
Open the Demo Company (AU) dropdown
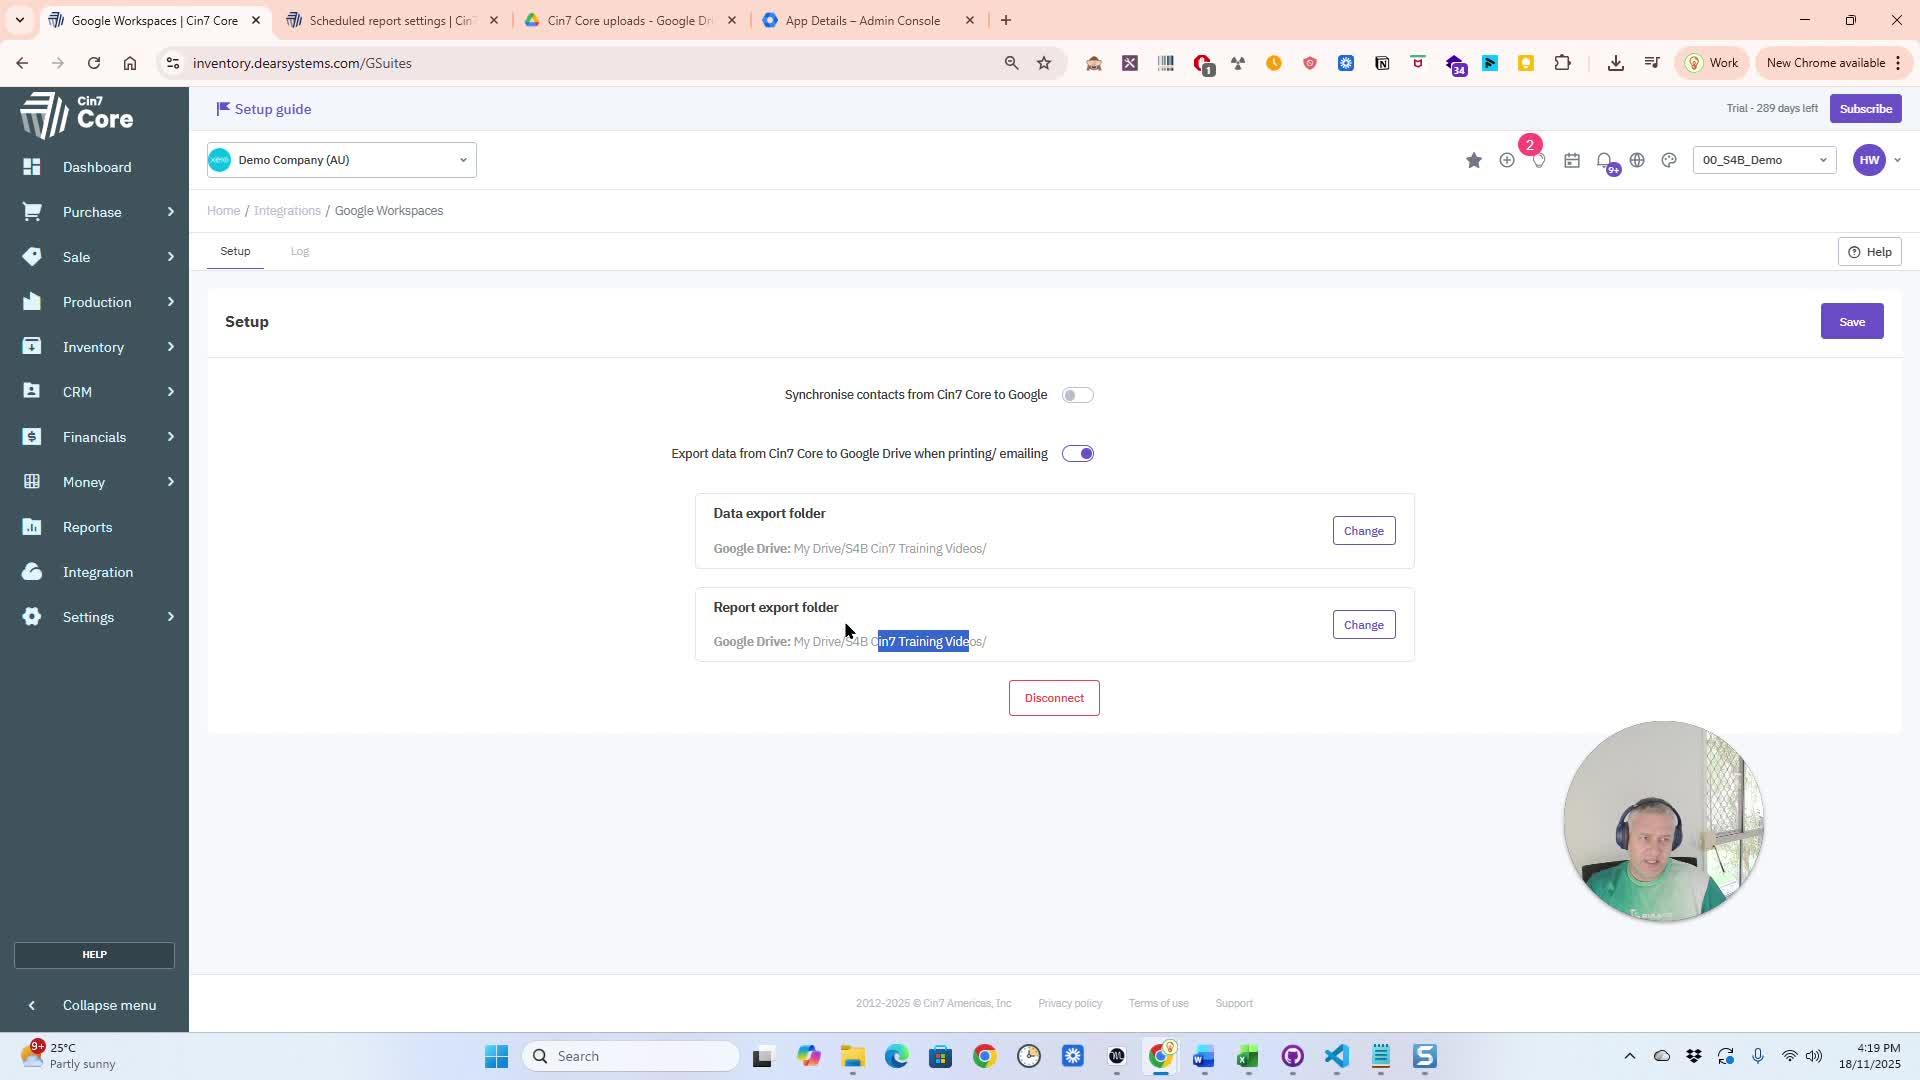coord(341,160)
